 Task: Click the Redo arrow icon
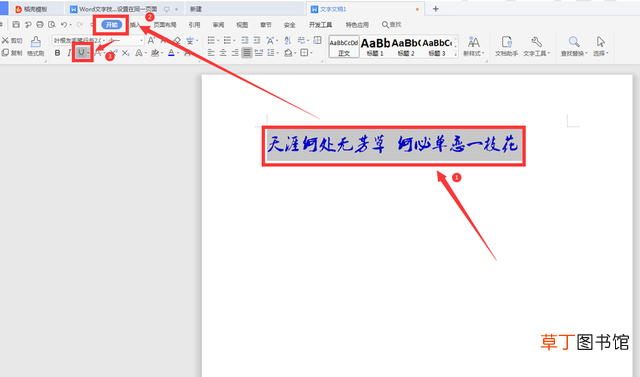(80, 24)
